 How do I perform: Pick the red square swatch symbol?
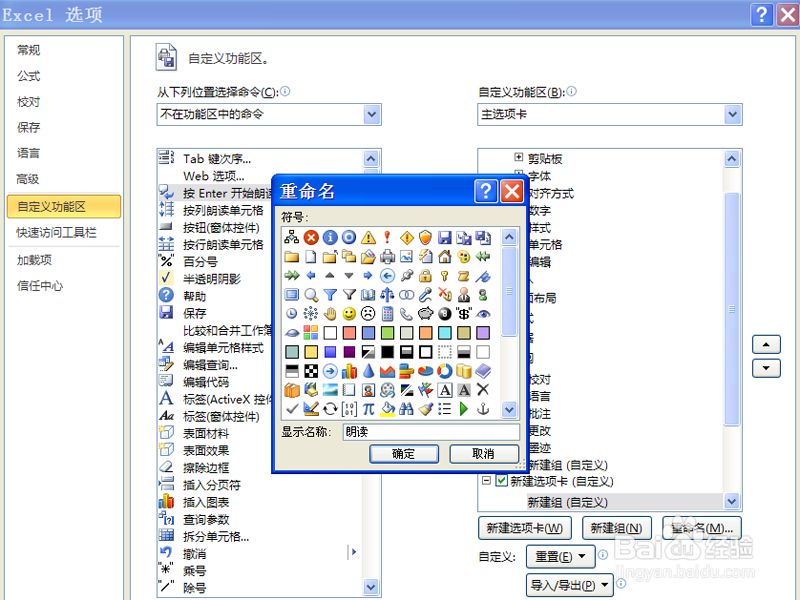click(349, 333)
